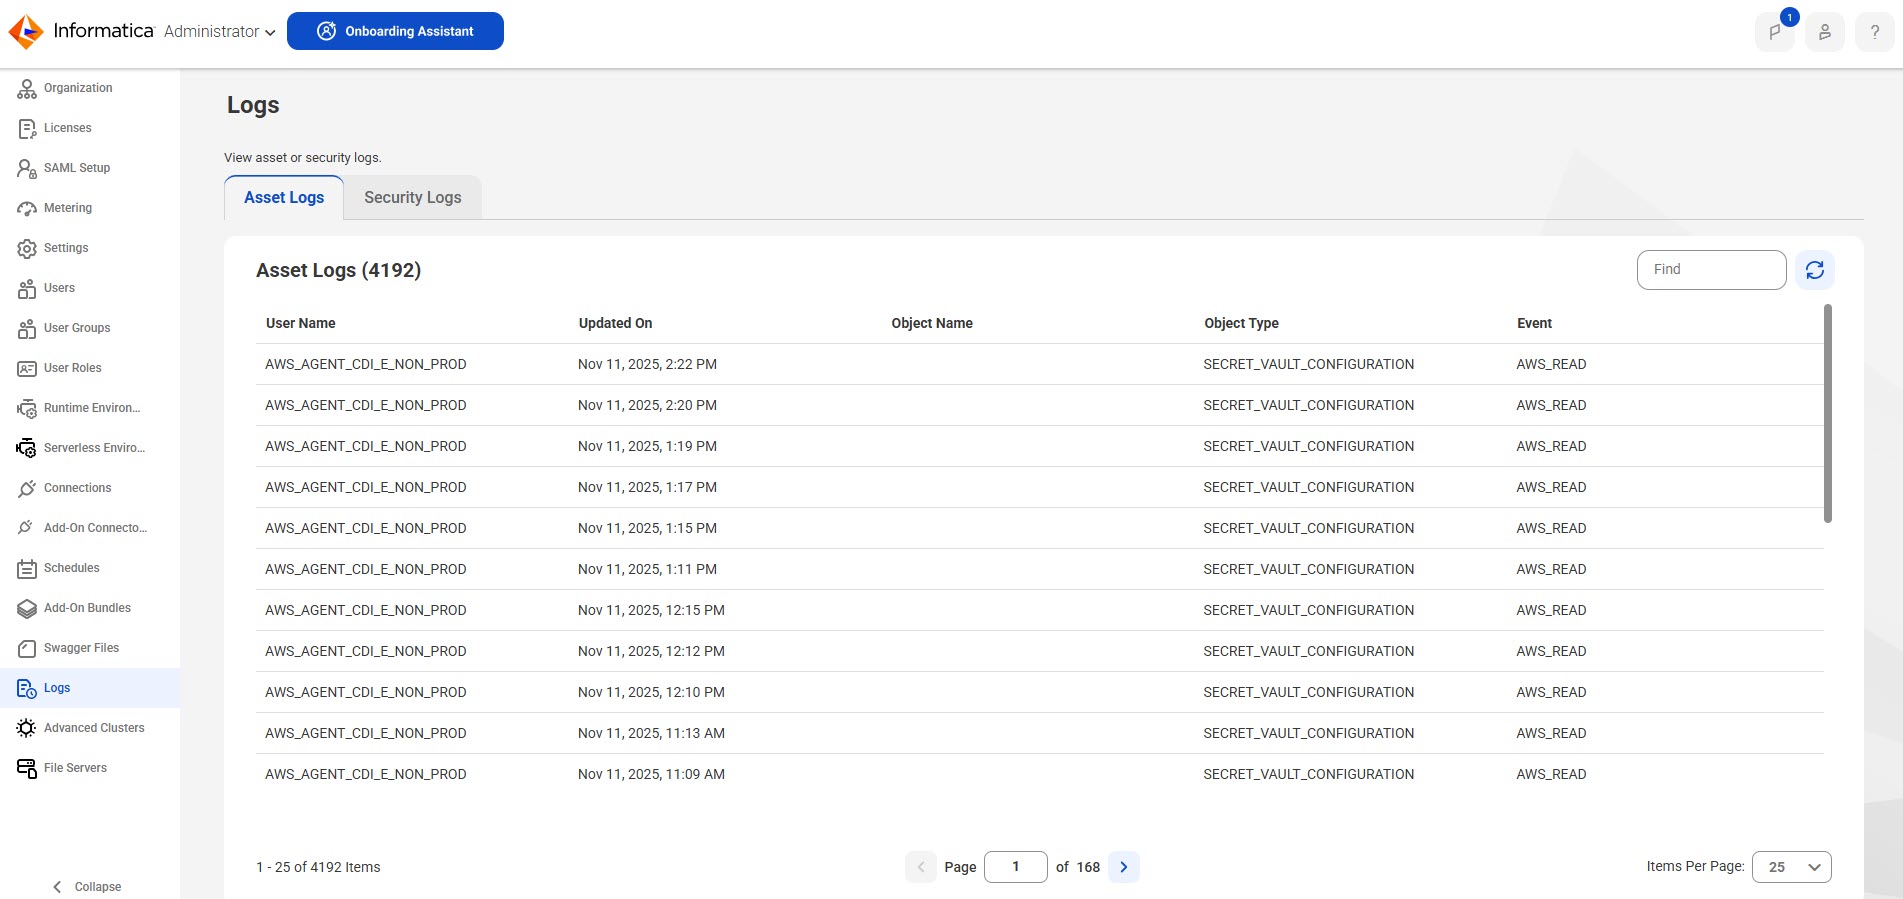Open Users icon in sidebar
Viewport: 1903px width, 899px height.
point(27,288)
